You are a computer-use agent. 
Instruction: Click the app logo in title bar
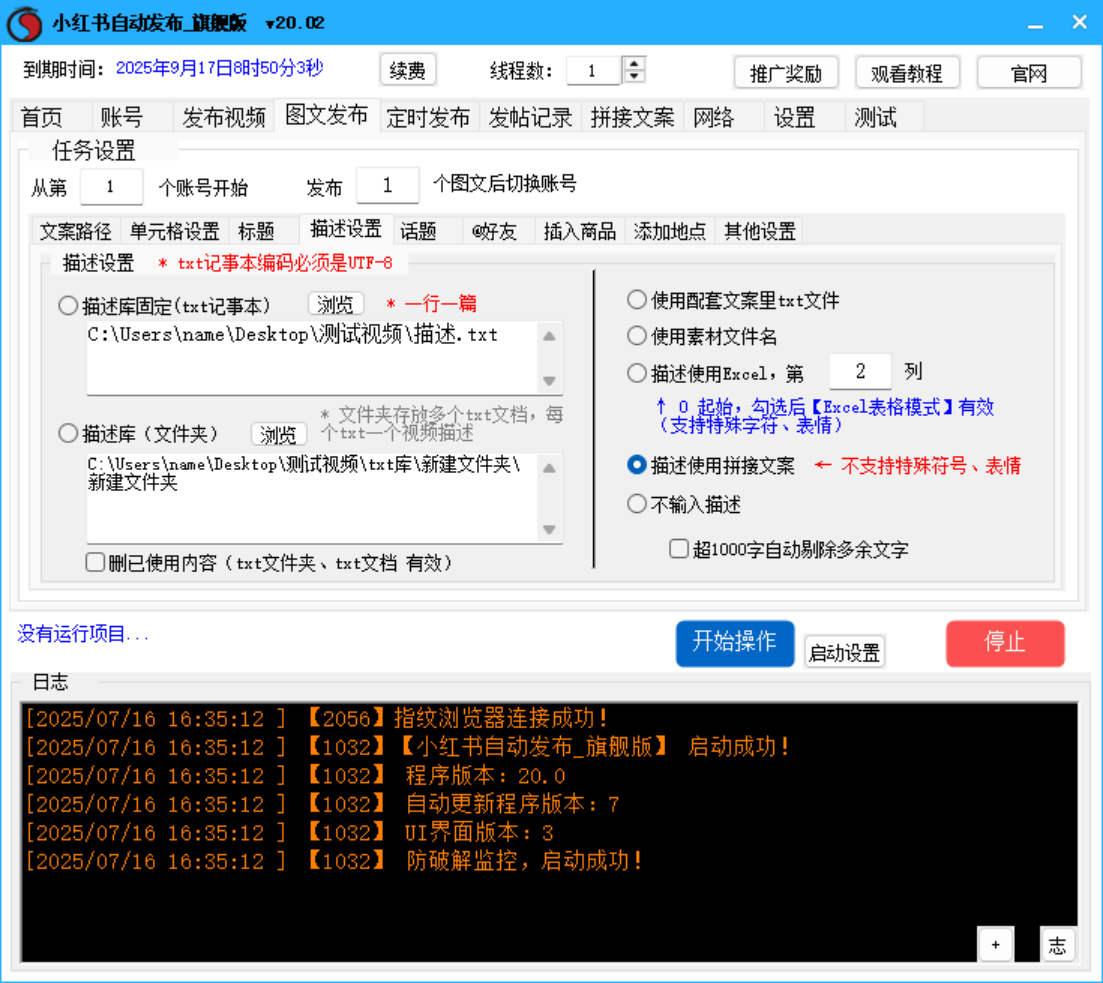coord(25,23)
